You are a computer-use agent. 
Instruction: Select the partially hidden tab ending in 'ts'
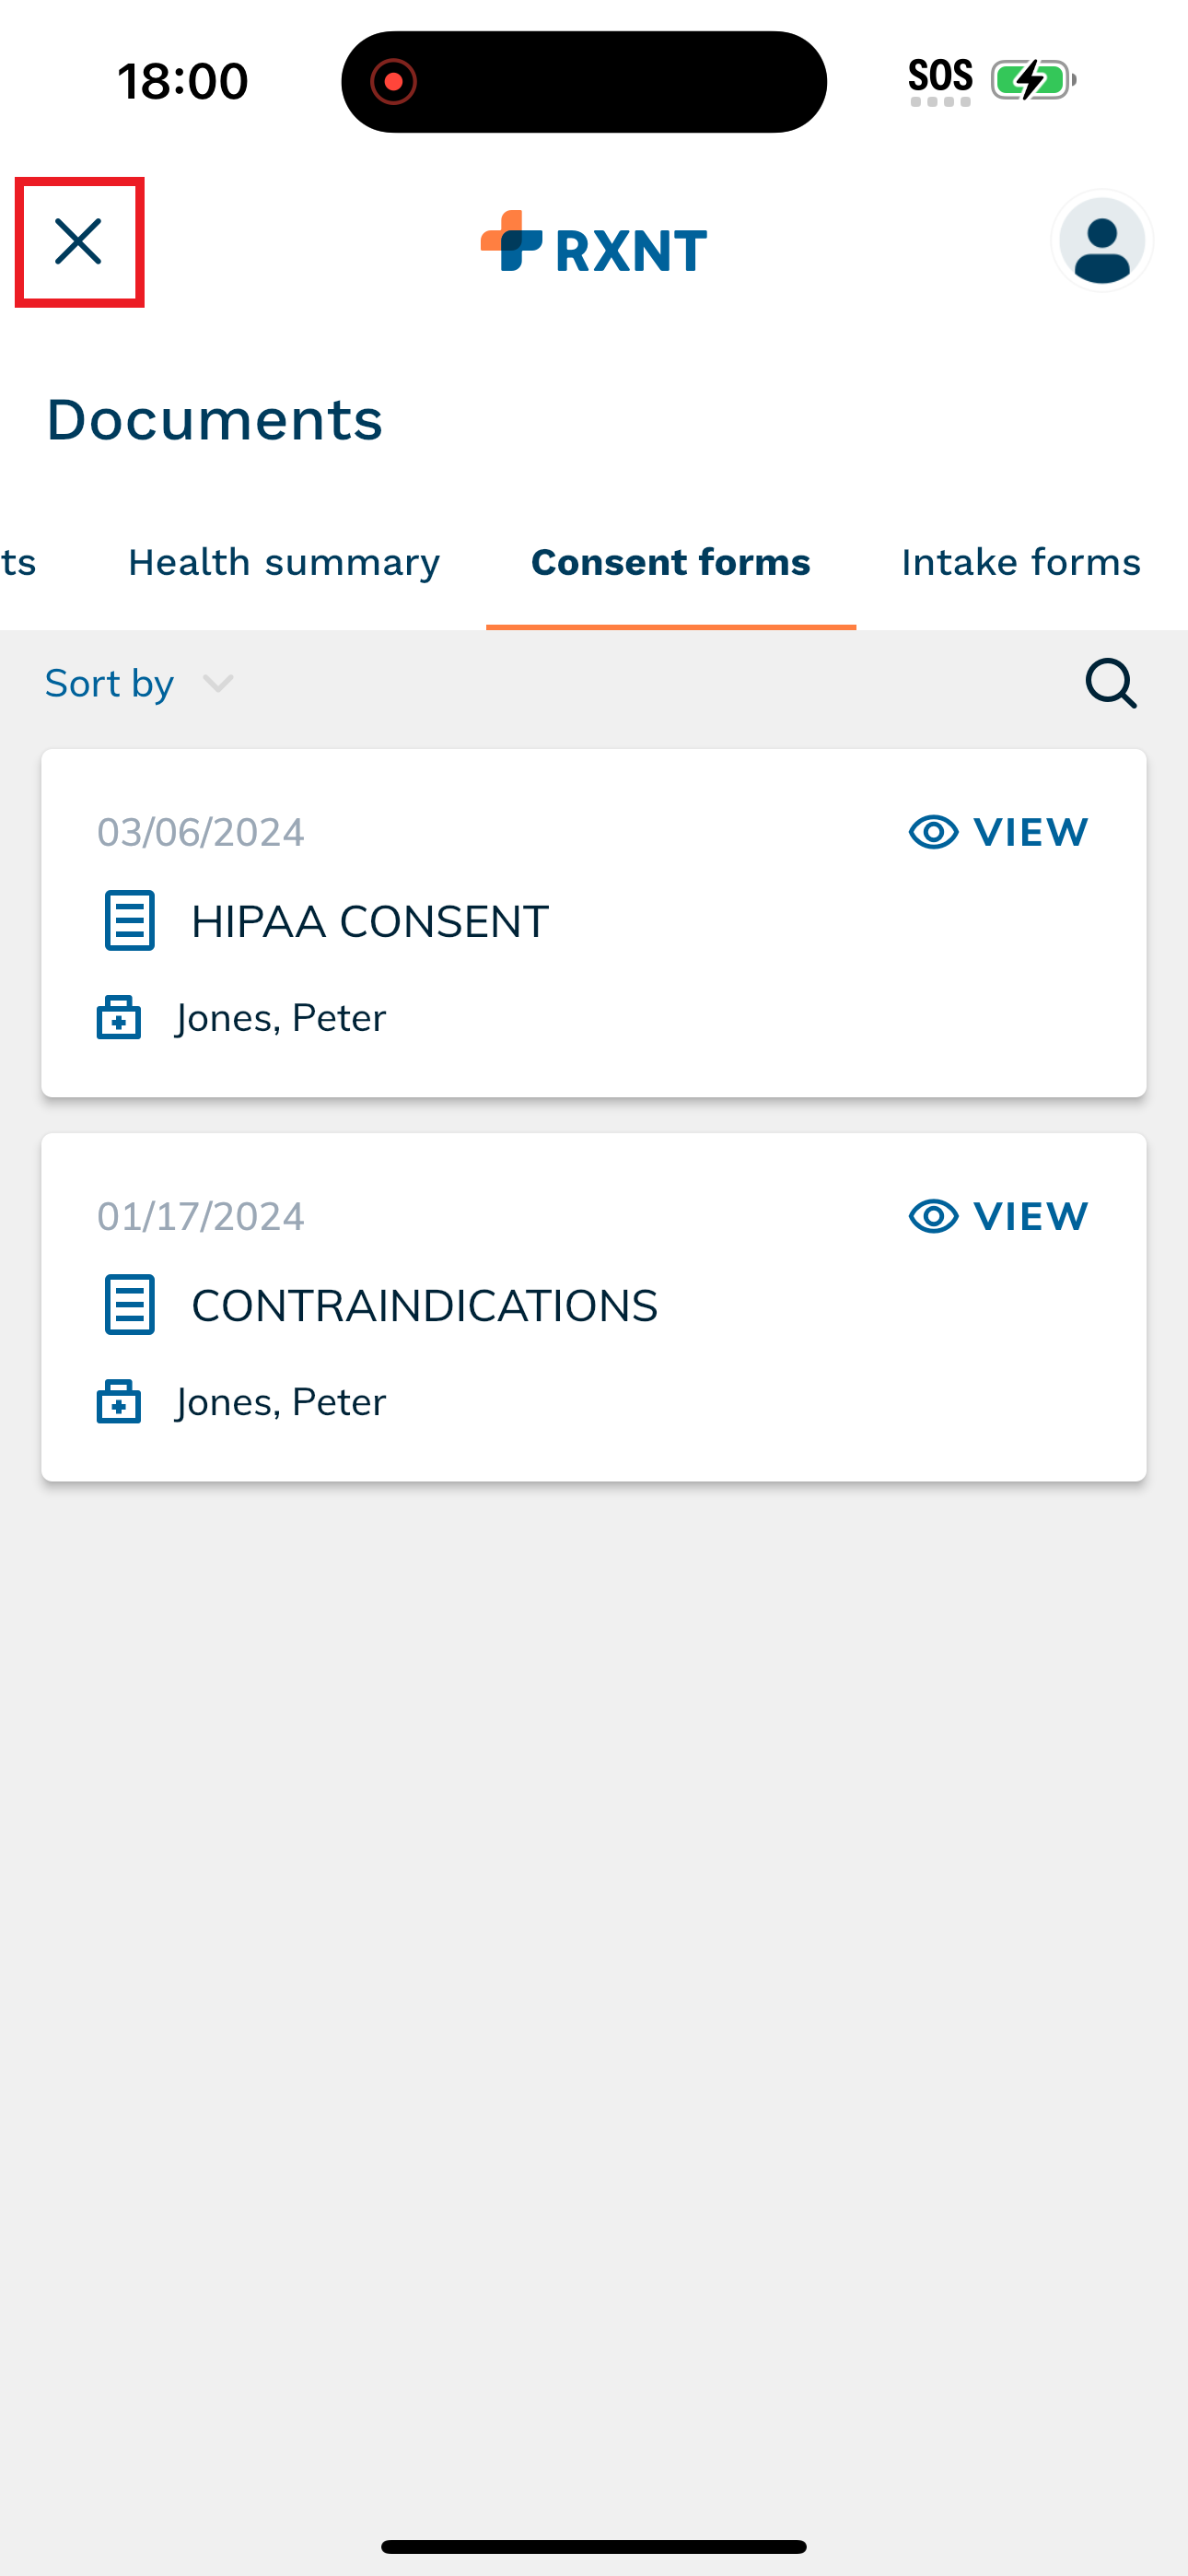point(18,563)
